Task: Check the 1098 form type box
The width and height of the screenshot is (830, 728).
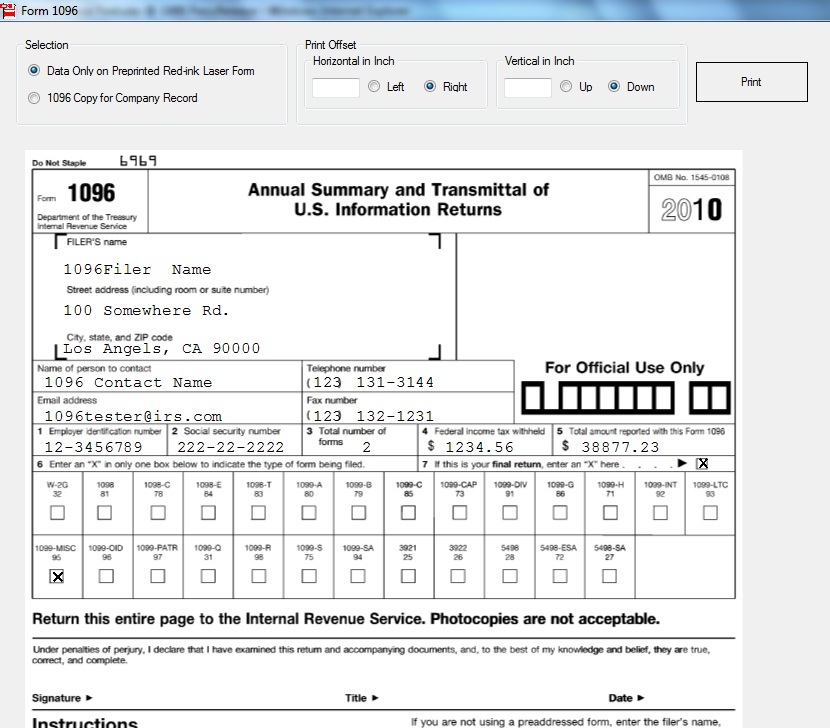Action: 105,512
